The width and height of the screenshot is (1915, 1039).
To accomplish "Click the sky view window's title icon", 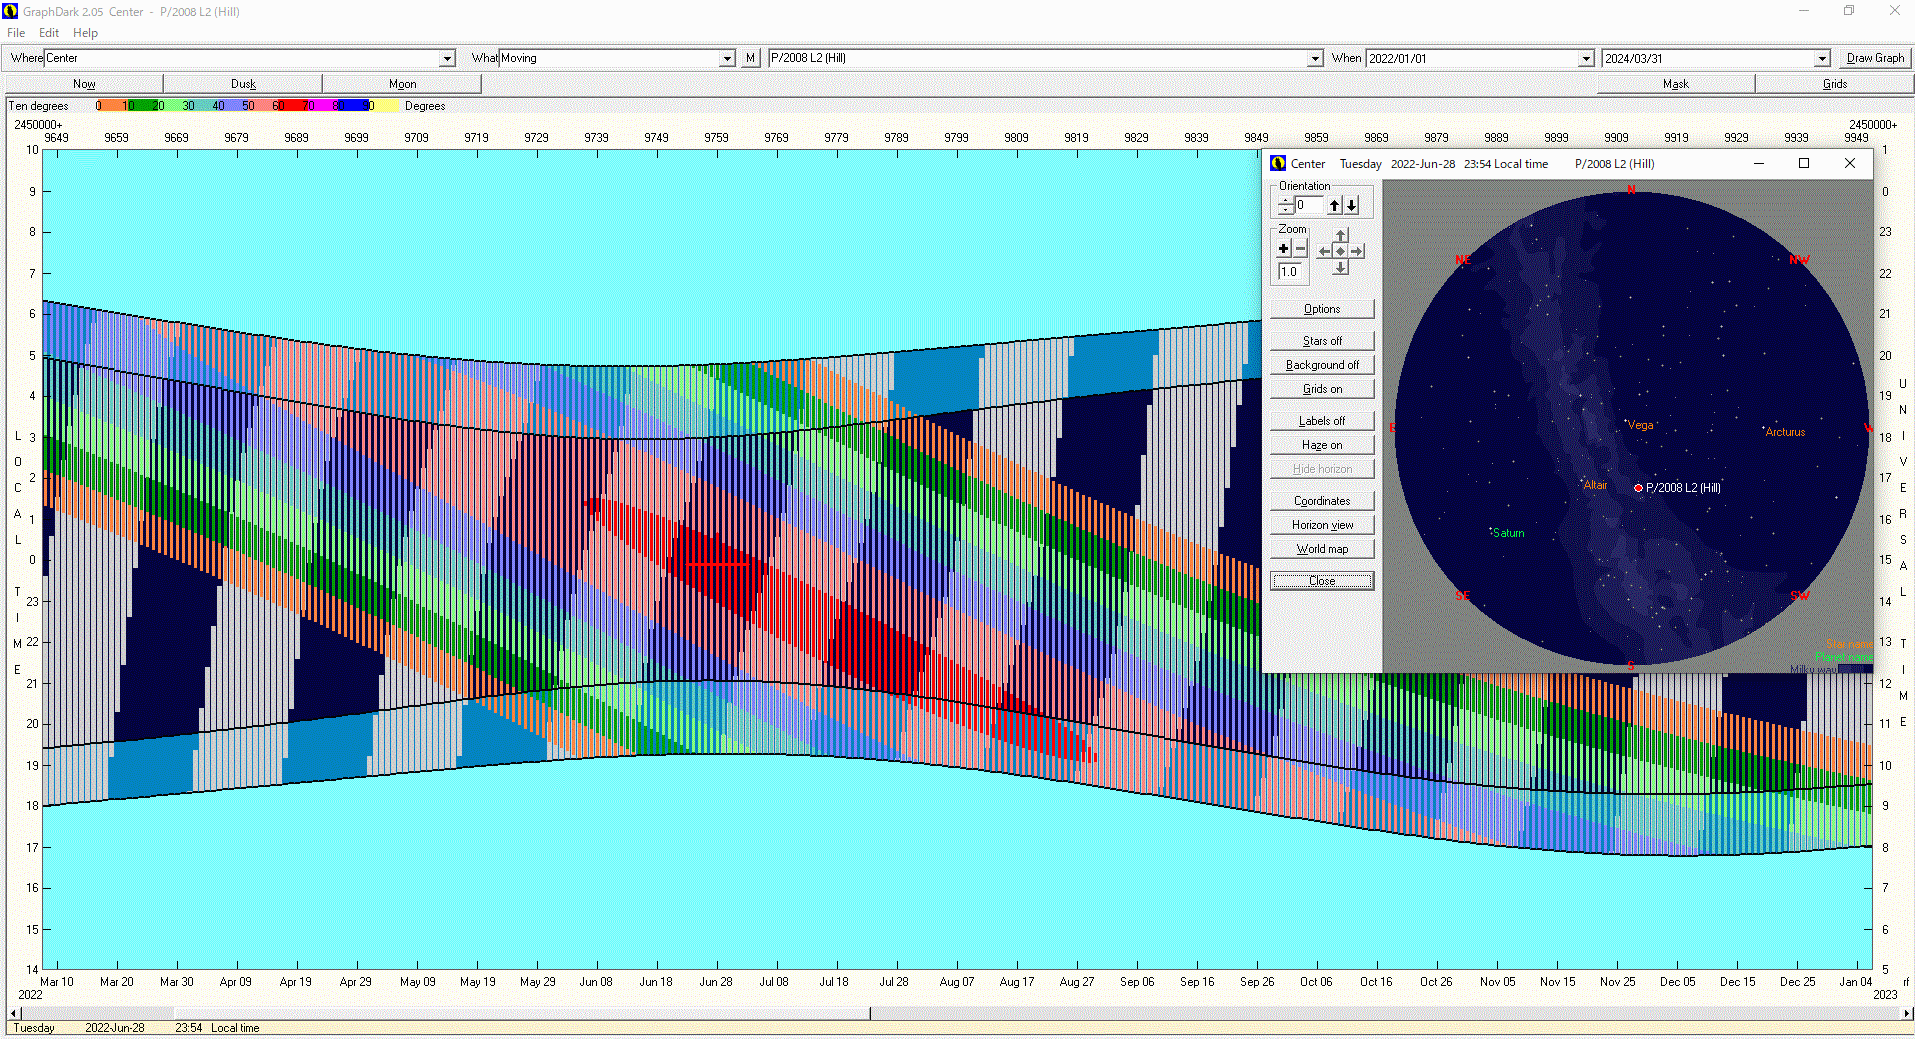I will coord(1278,163).
